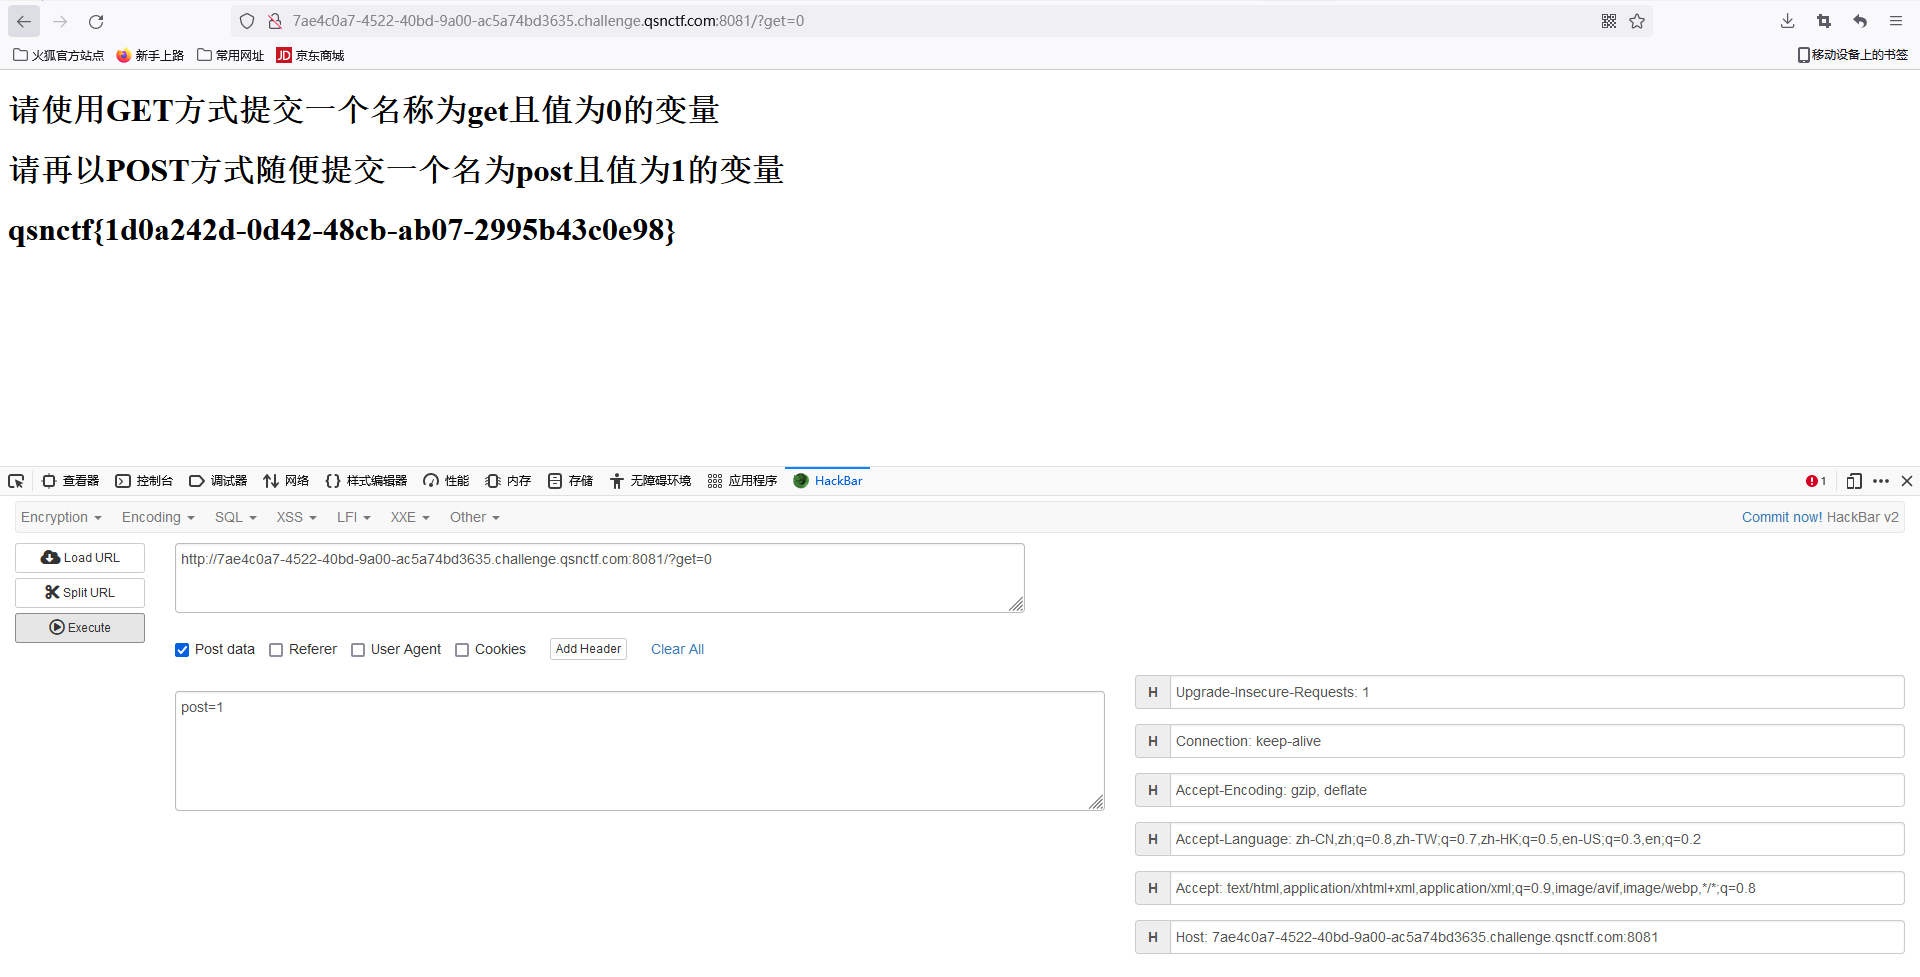Screen dimensions: 1920x977
Task: Open the 应用程序 (Application) panel tab
Action: point(742,481)
